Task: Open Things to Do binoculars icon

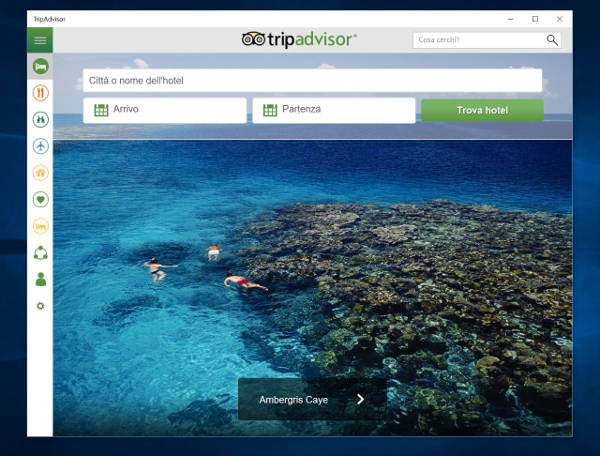Action: coord(40,120)
